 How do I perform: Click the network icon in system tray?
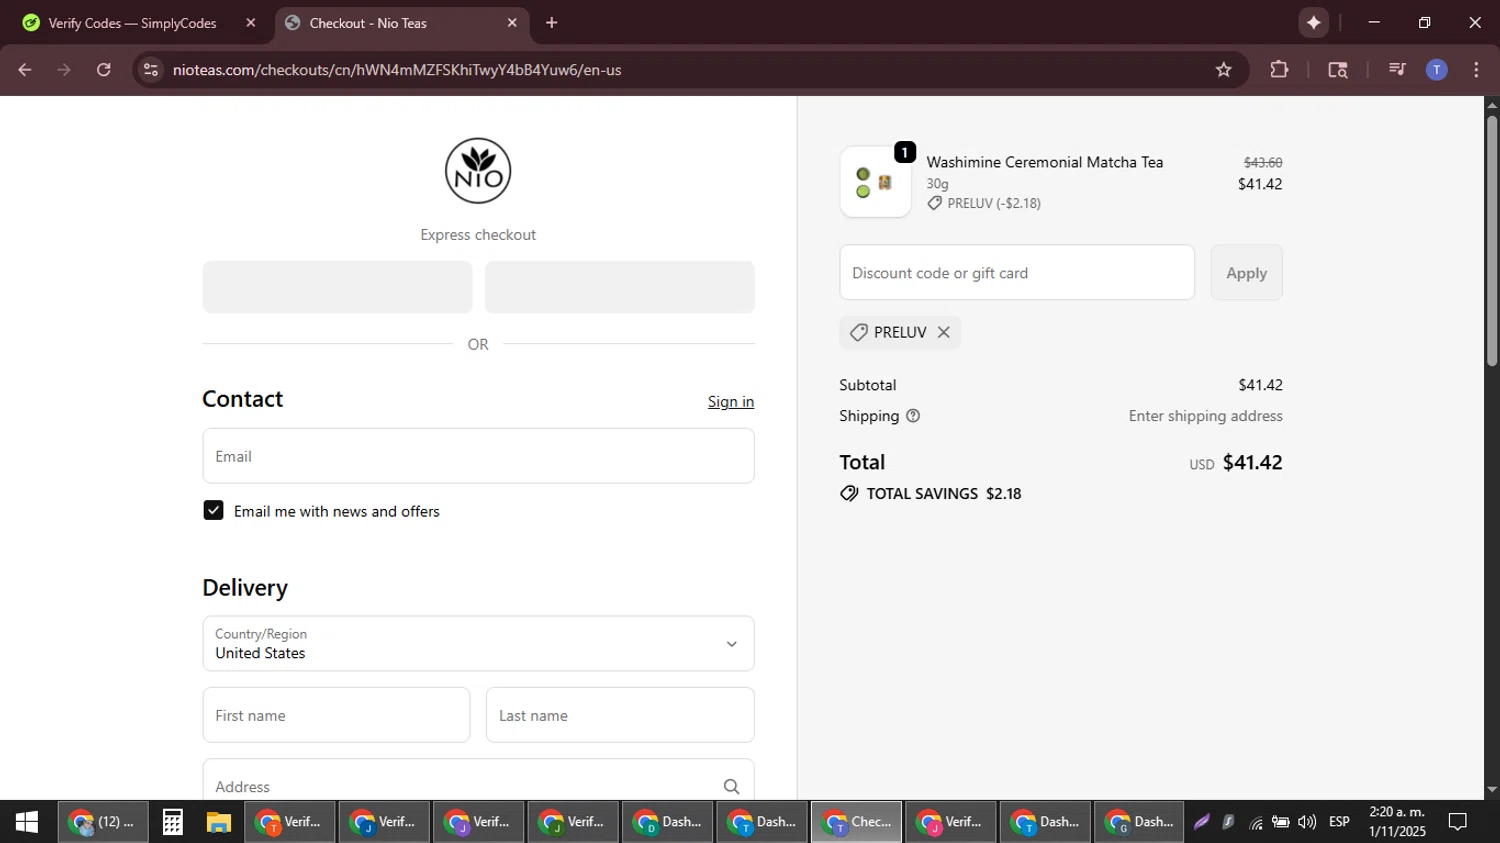[1256, 823]
